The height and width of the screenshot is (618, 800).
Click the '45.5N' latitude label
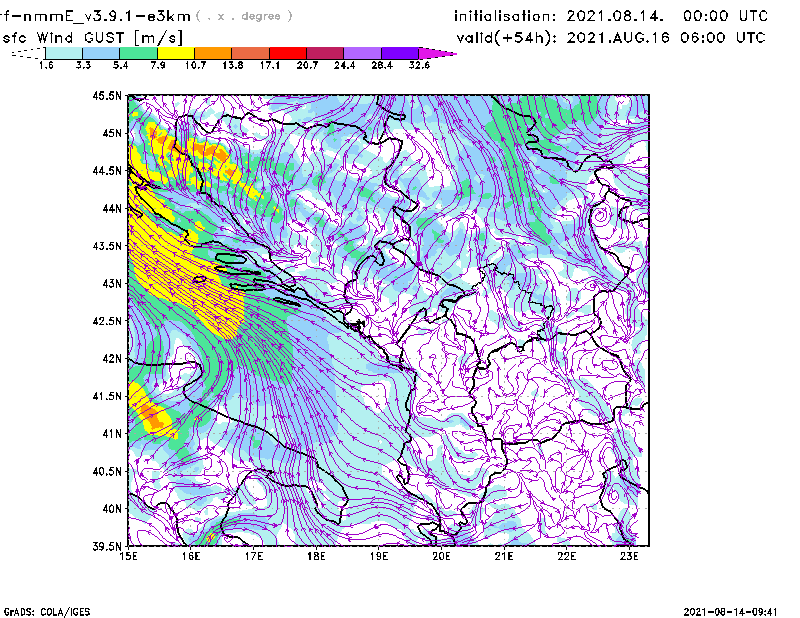[x=107, y=95]
